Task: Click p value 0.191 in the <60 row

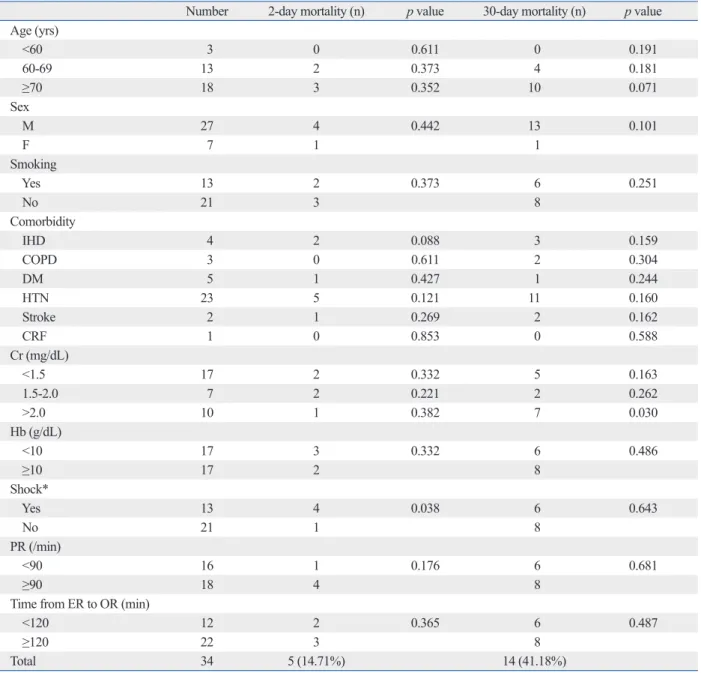Action: [643, 49]
